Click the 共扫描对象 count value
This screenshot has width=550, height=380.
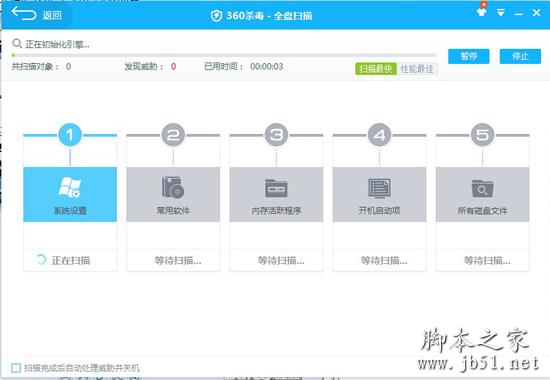(68, 66)
